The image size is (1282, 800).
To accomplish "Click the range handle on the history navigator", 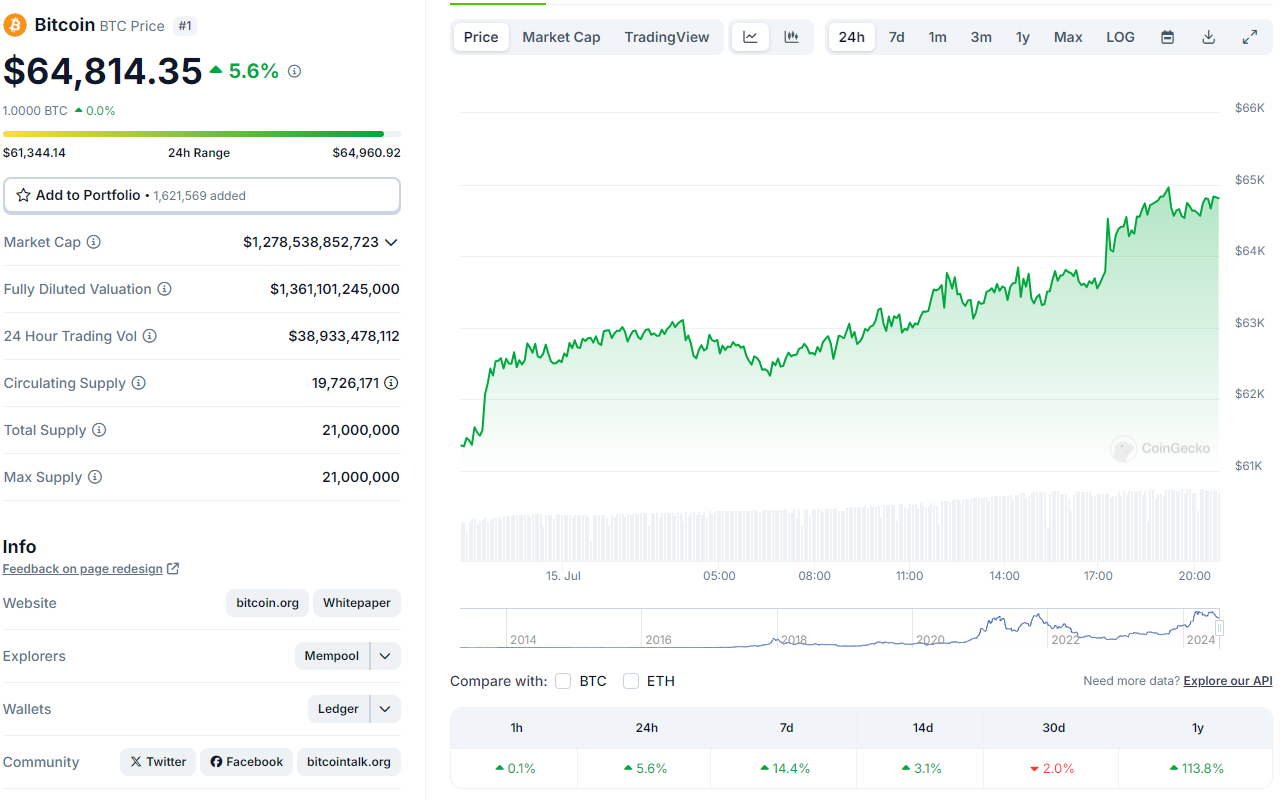I will tap(1219, 628).
